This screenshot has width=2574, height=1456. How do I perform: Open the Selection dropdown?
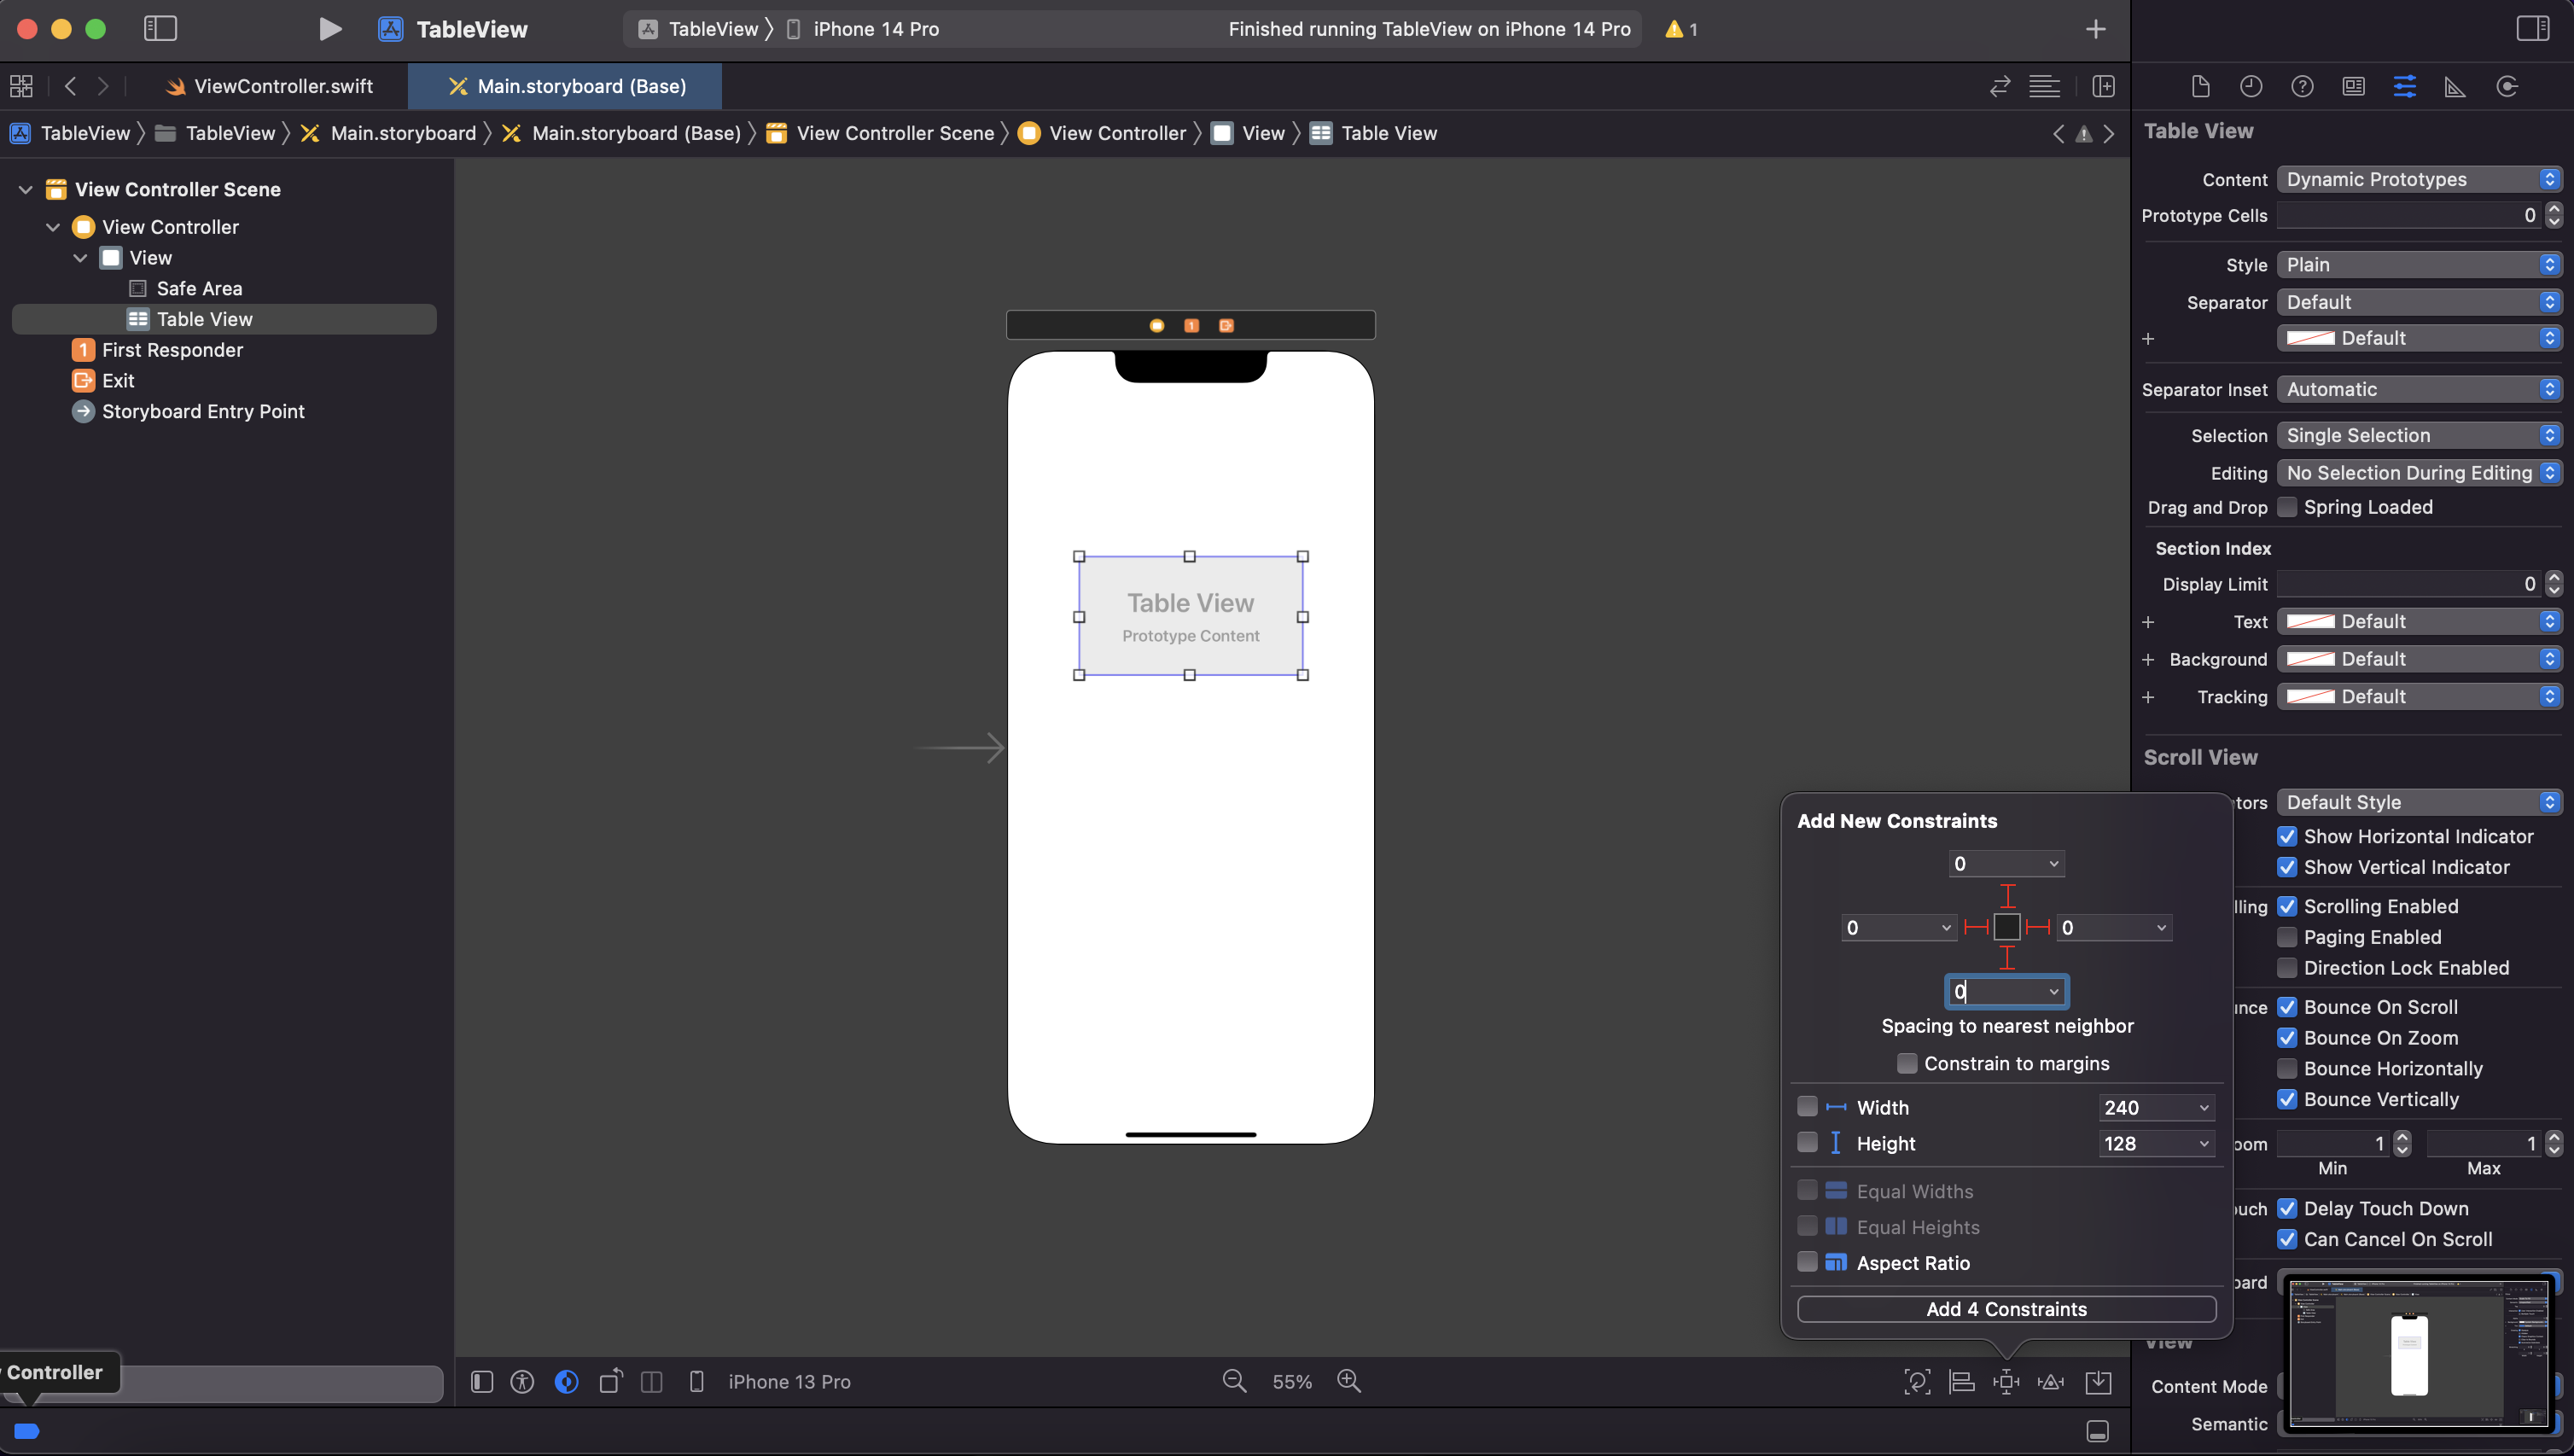2419,435
